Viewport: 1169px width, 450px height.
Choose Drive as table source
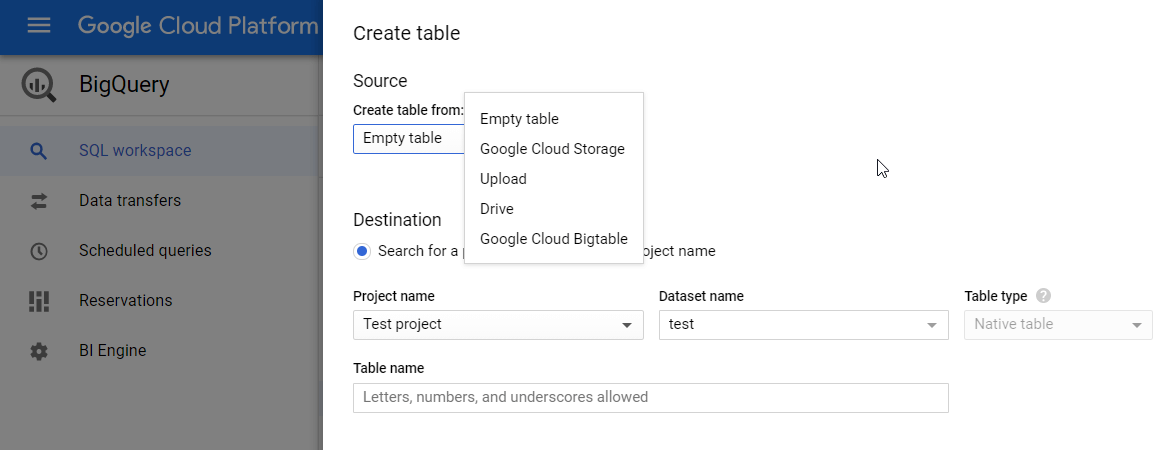tap(553, 209)
